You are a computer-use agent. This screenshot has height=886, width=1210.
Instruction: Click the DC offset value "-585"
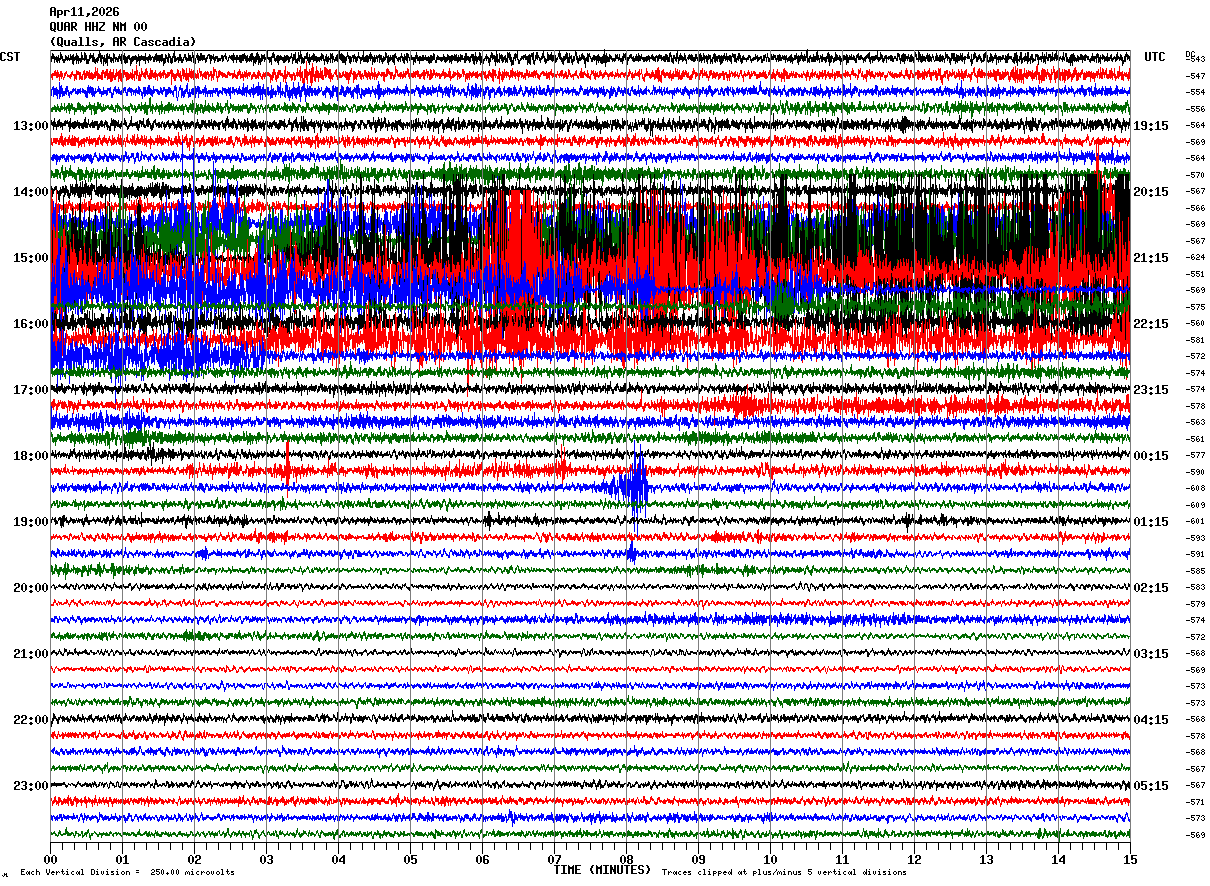[1195, 571]
